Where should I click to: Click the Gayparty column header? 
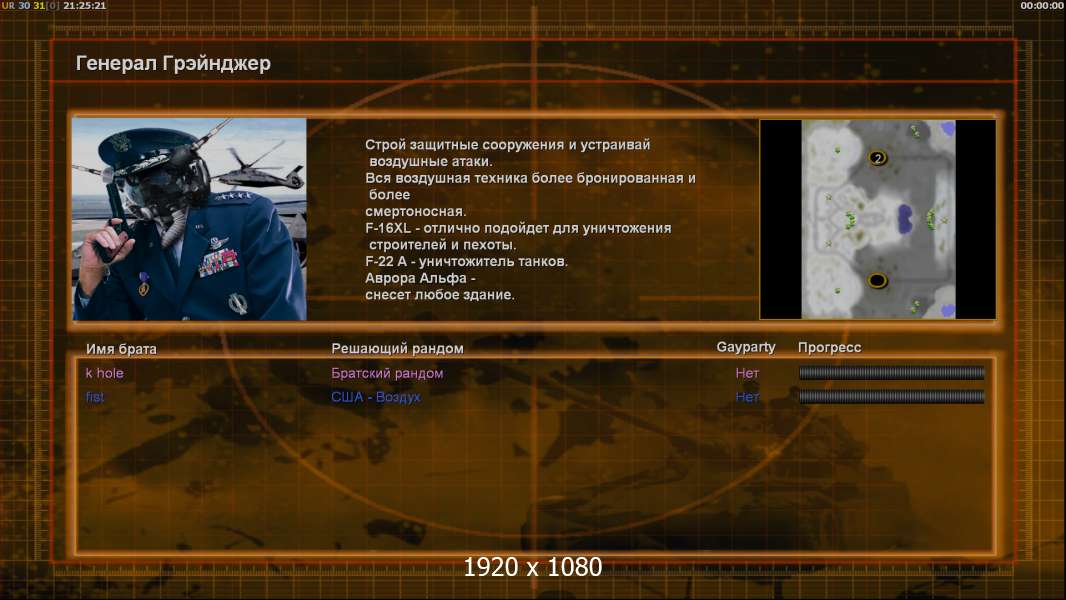pos(746,347)
